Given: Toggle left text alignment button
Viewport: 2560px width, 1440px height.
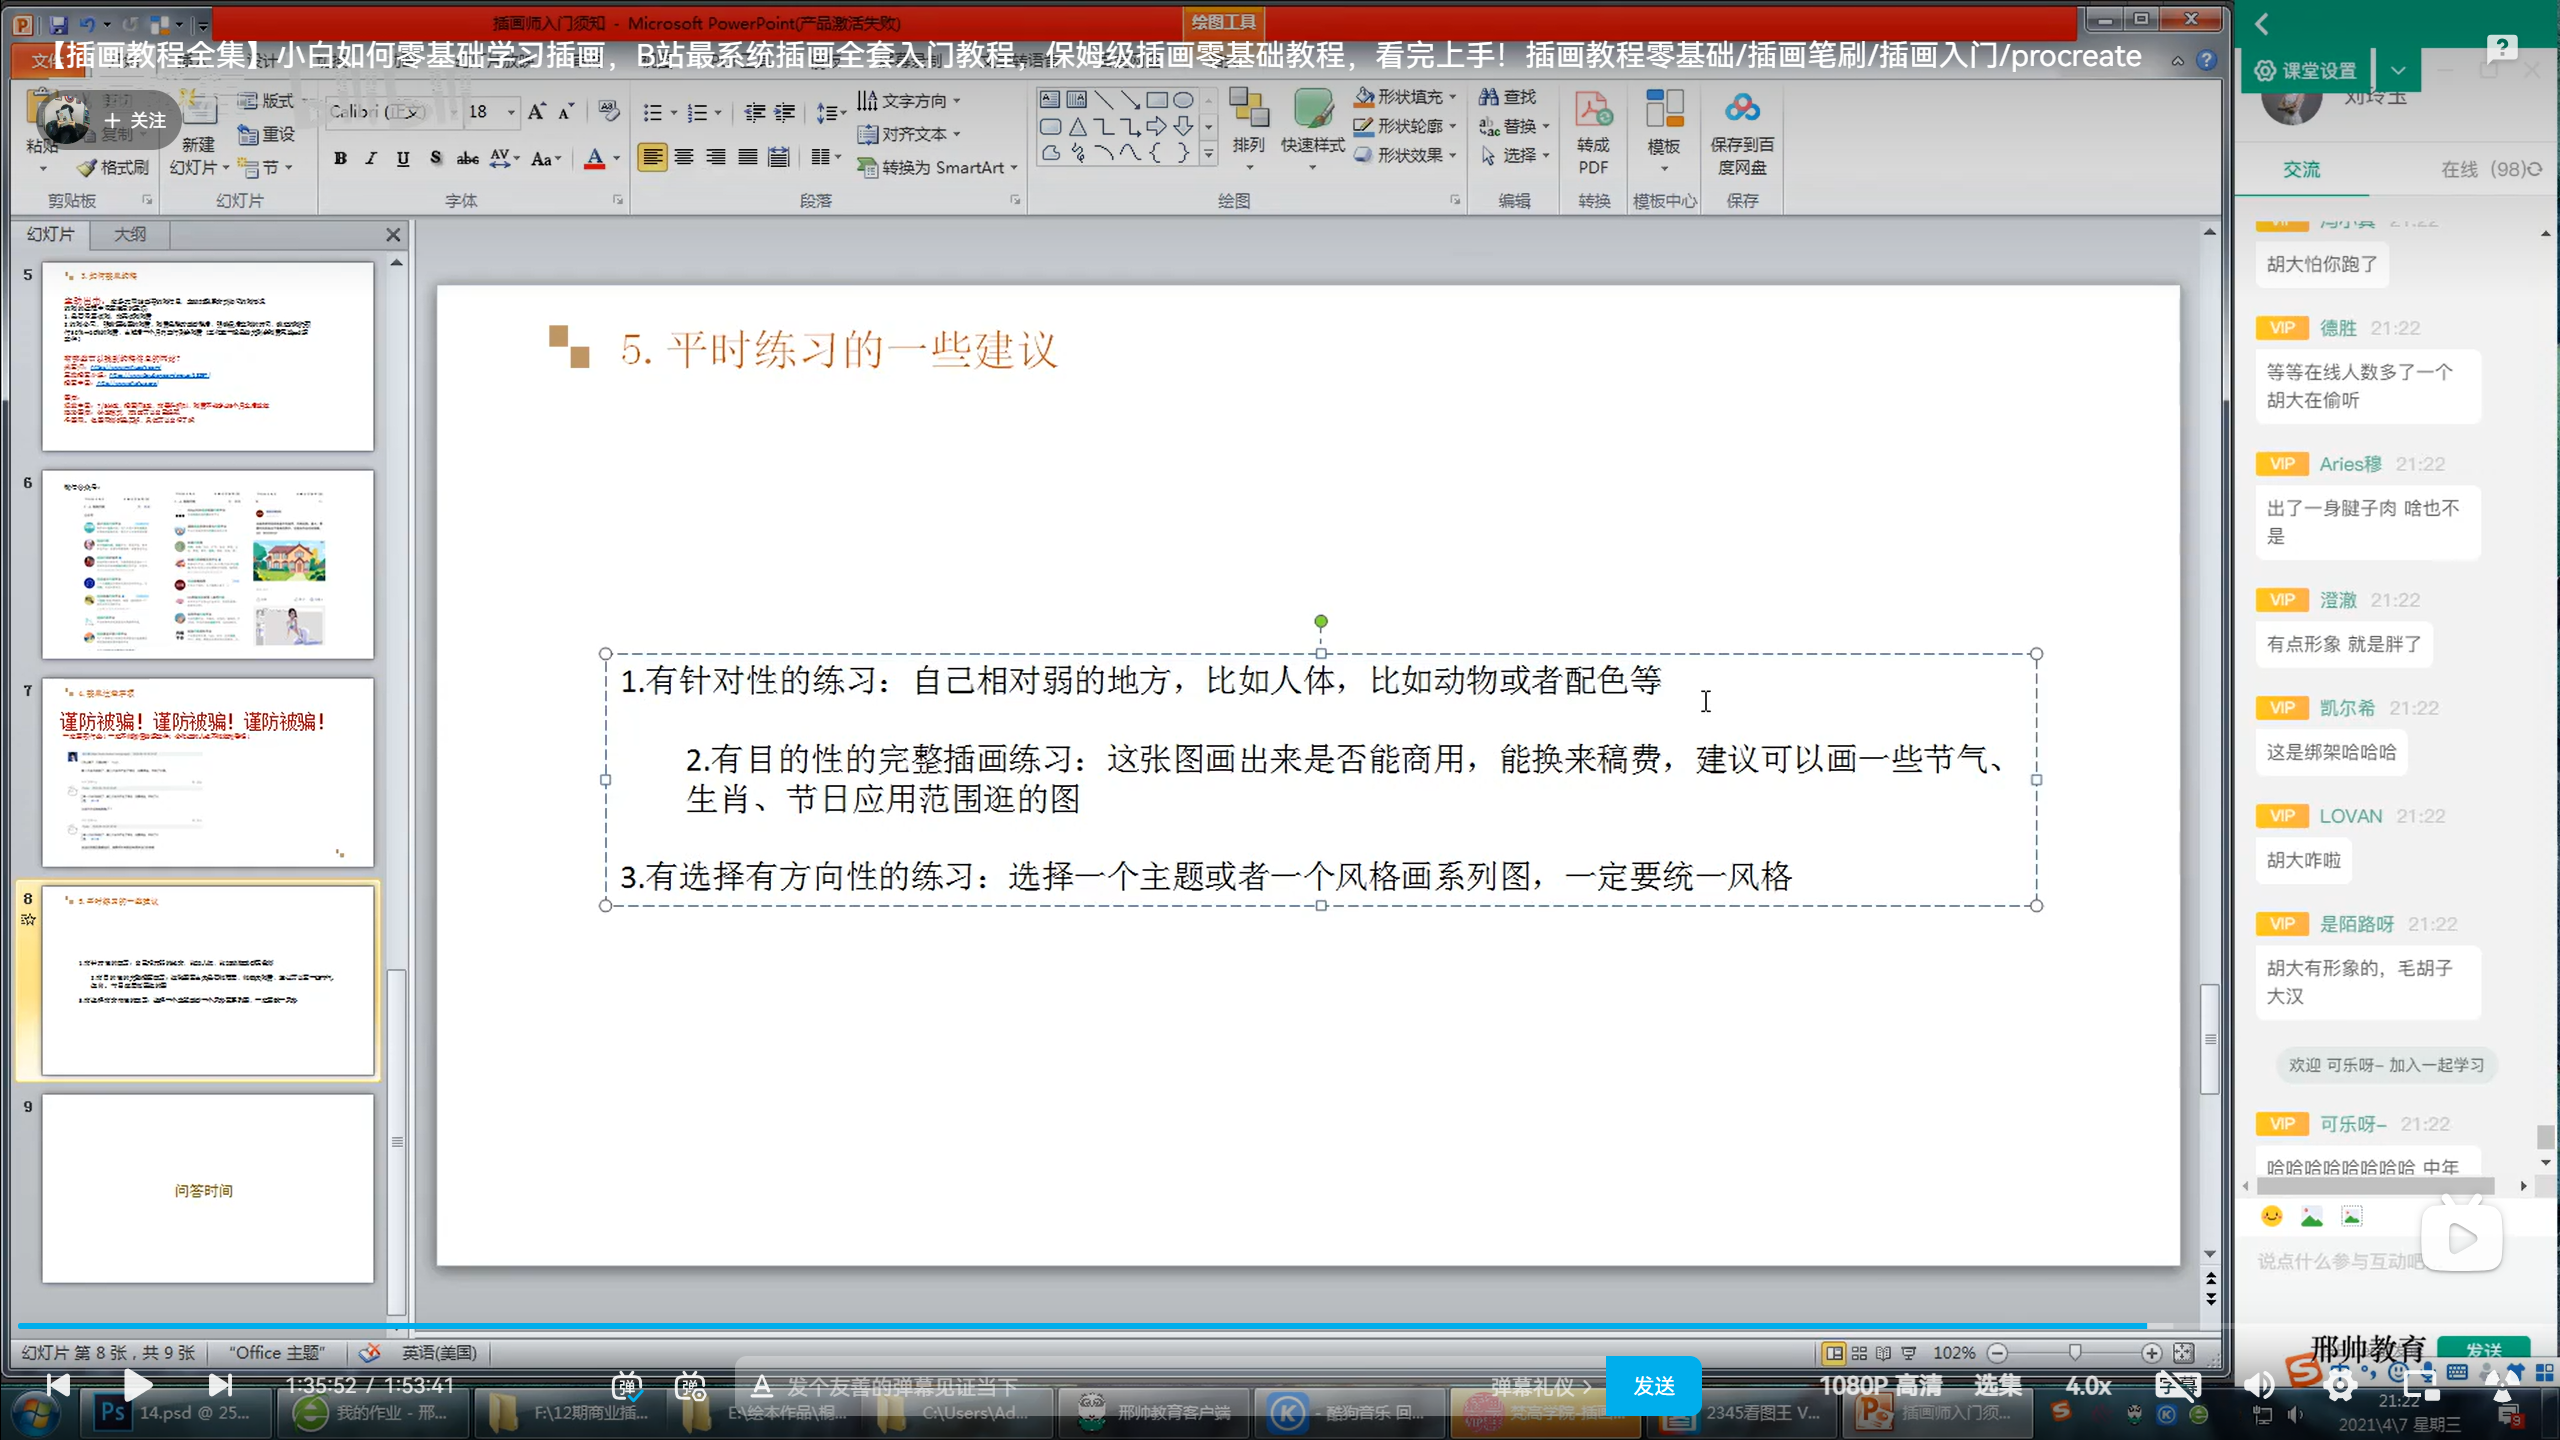Looking at the screenshot, I should pos(652,157).
